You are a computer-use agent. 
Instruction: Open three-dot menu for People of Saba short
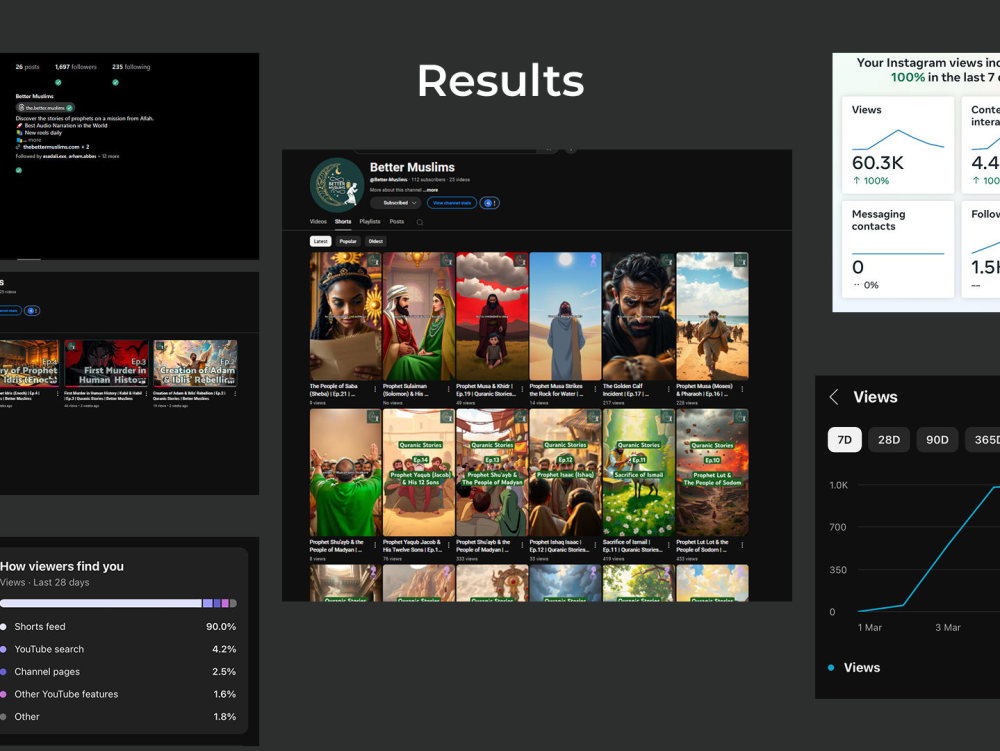(x=375, y=388)
